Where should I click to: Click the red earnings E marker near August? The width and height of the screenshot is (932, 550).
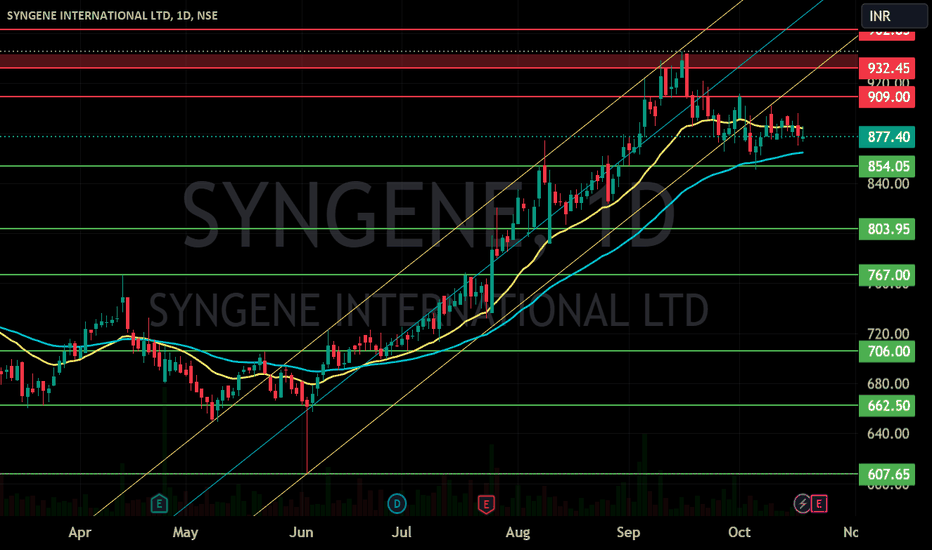coord(486,505)
